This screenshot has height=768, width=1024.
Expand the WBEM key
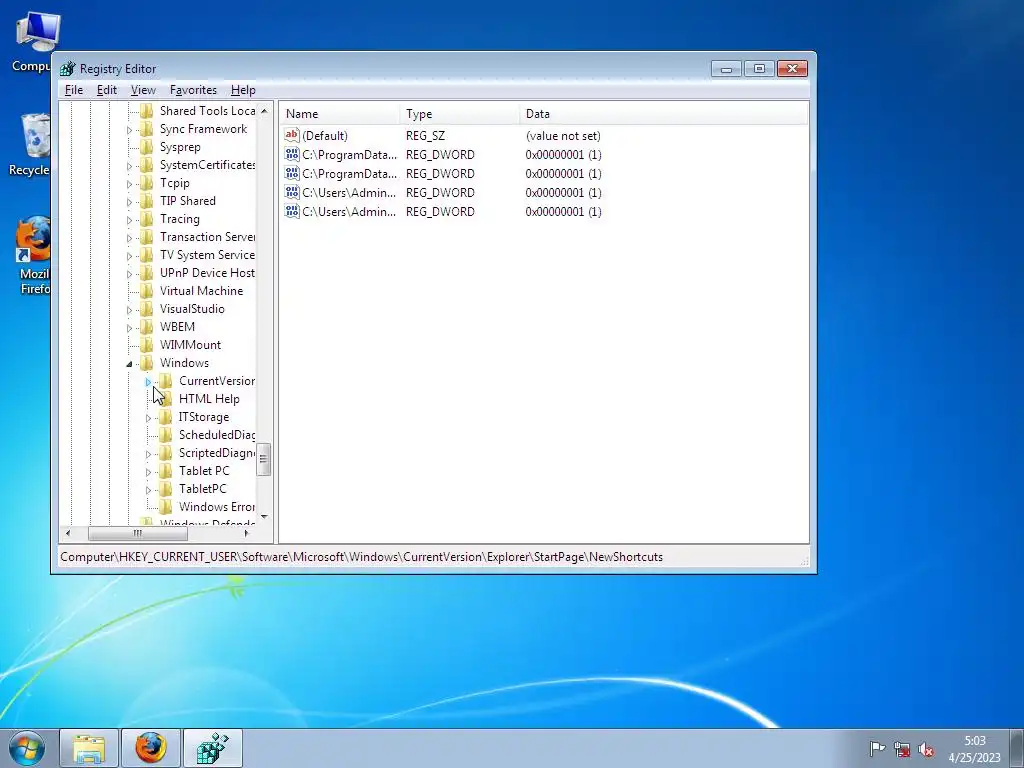click(129, 328)
